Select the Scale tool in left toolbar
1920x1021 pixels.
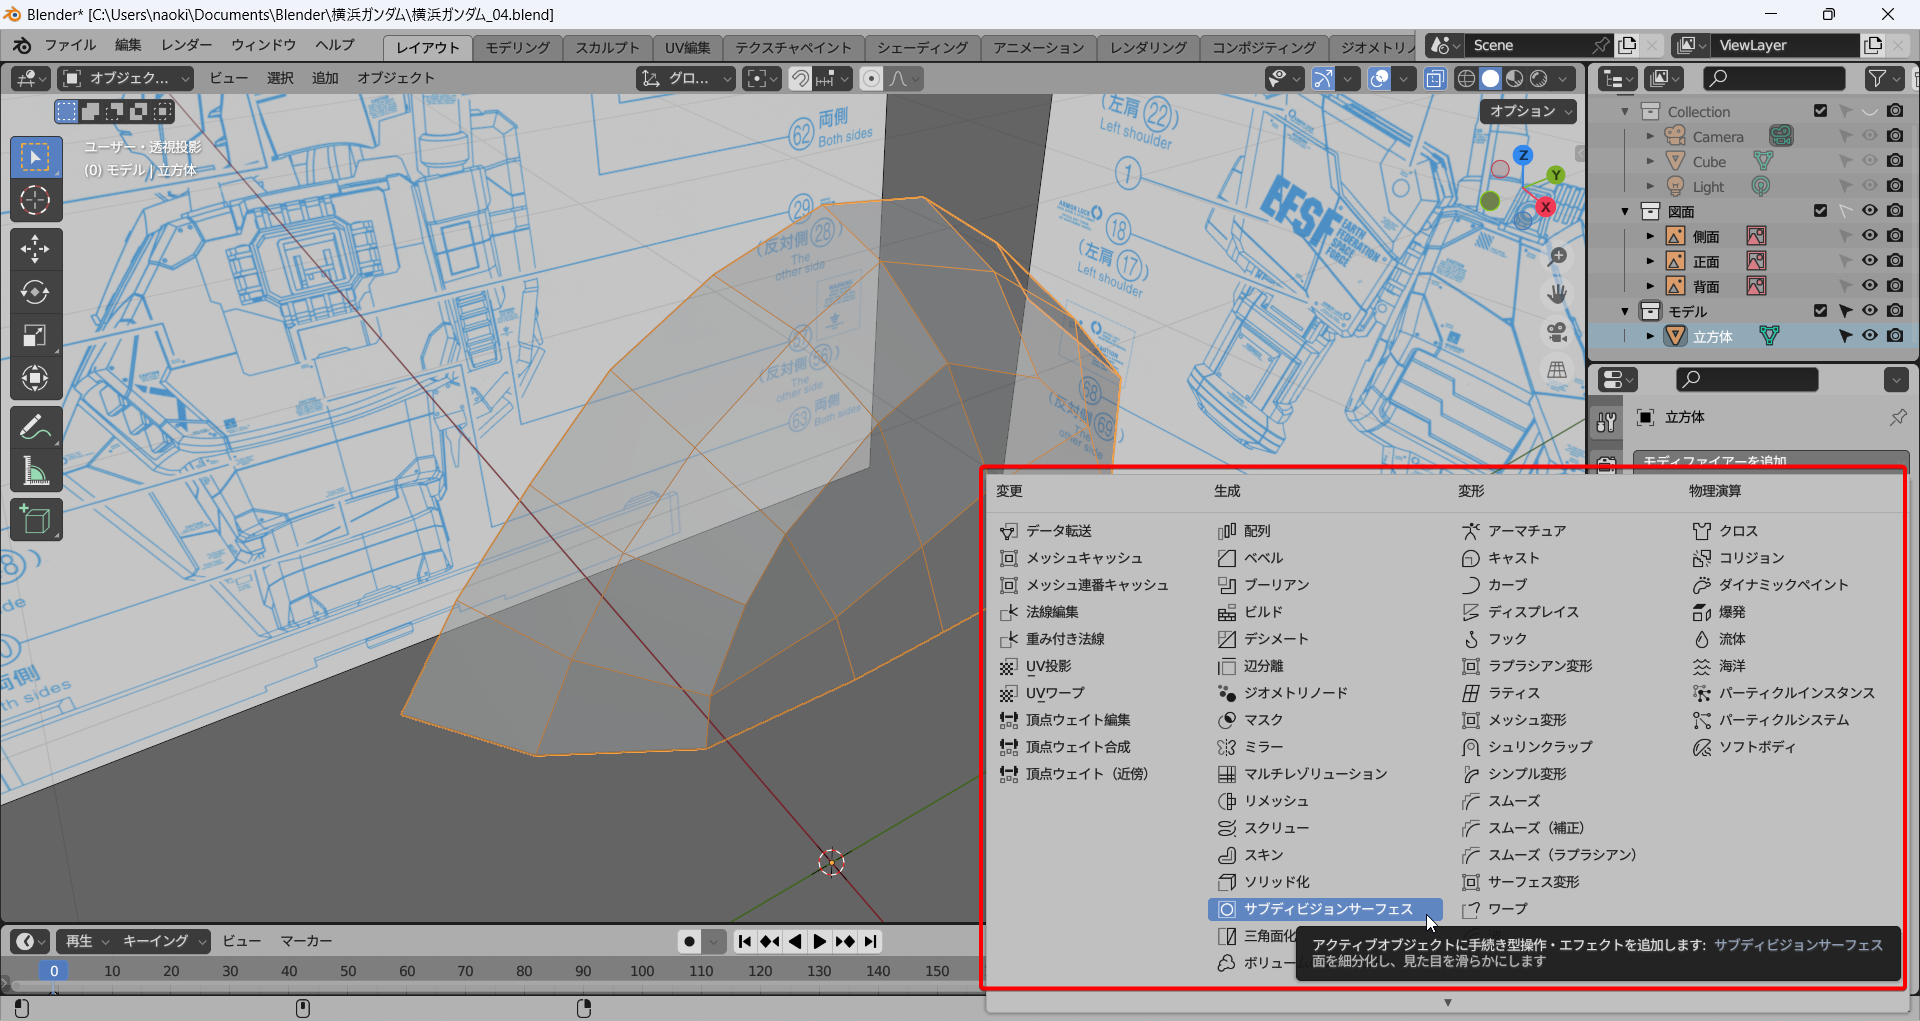35,336
